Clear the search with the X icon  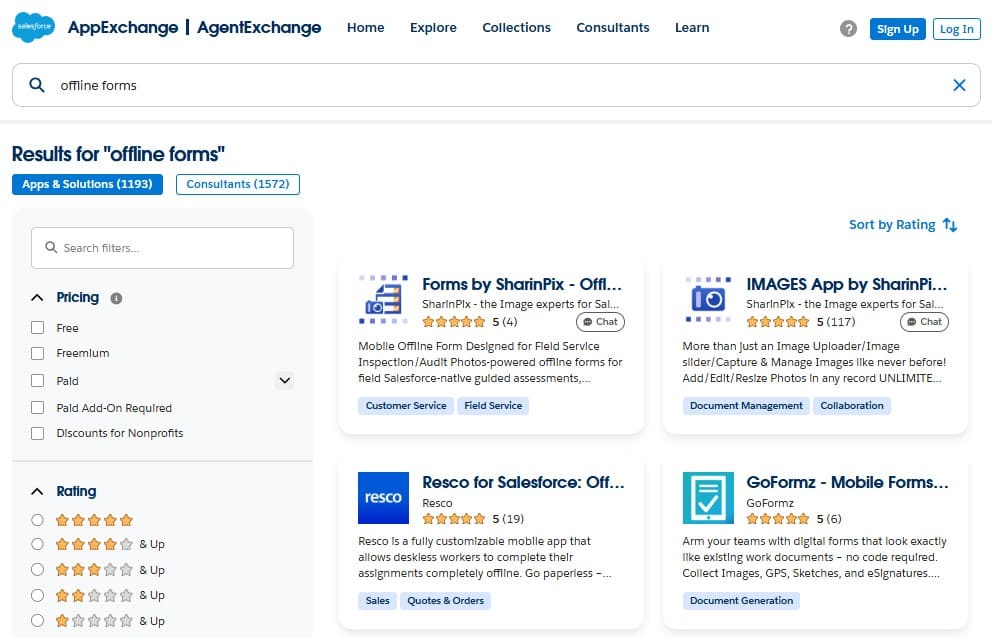coord(959,85)
